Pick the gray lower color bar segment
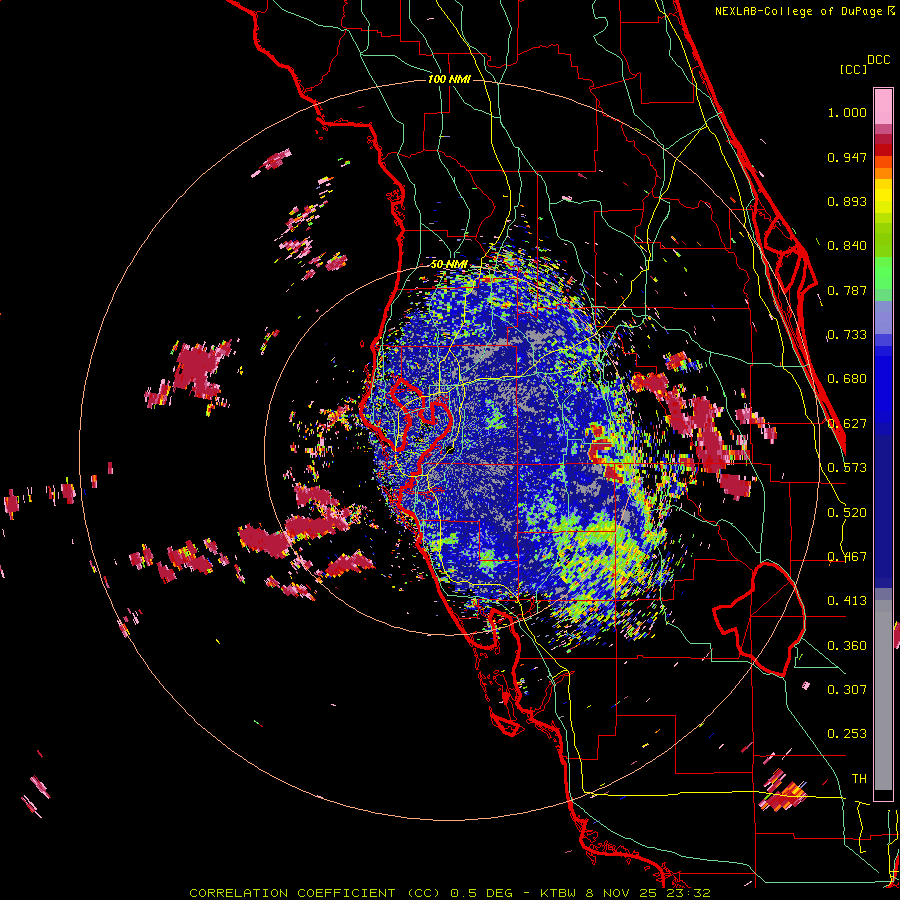The image size is (900, 900). tap(883, 695)
